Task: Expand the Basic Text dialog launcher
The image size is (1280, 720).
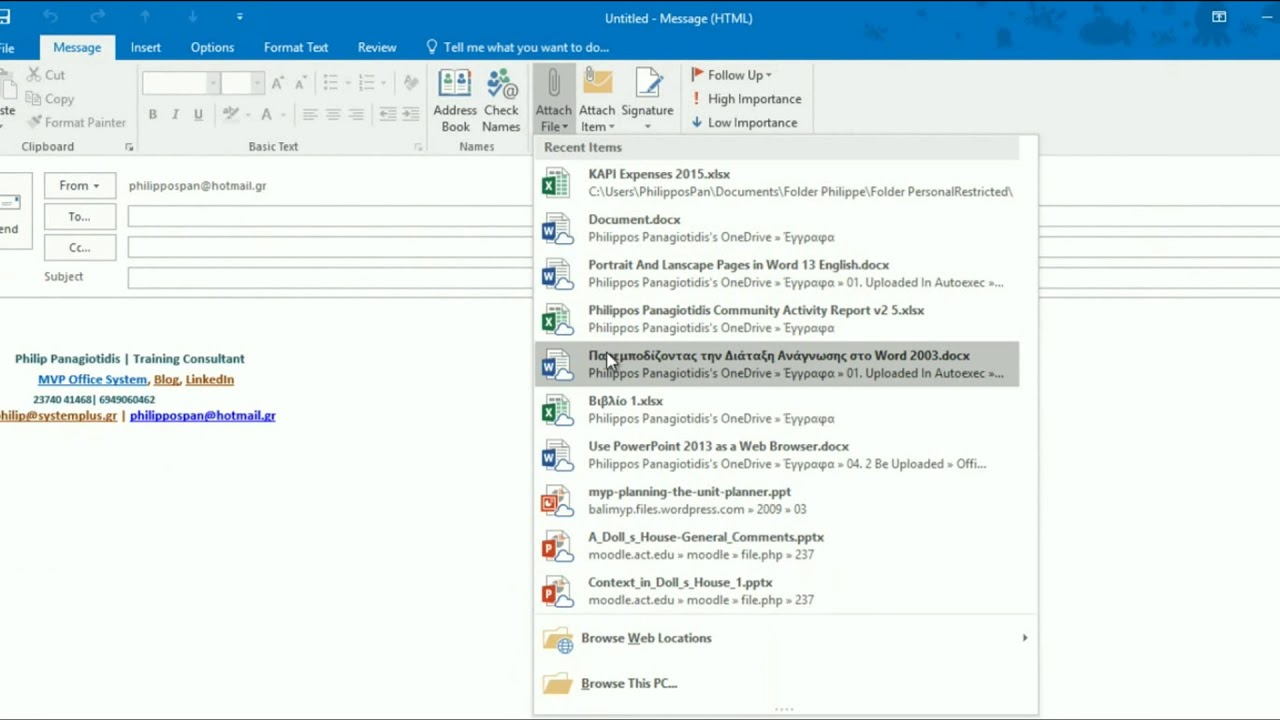Action: pos(418,147)
